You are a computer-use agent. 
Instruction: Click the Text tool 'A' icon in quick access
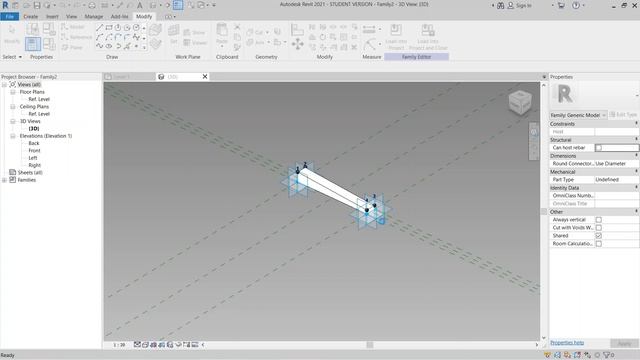click(x=140, y=5)
